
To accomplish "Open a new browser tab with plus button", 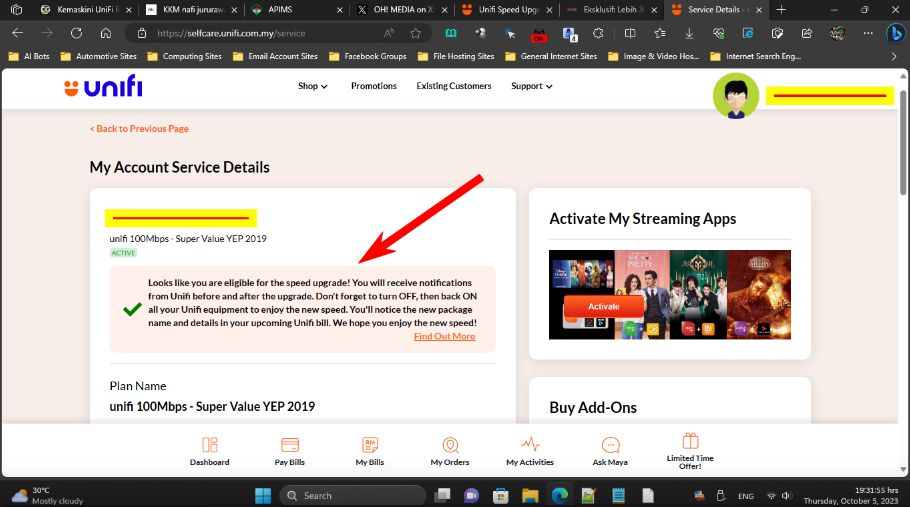I will (x=781, y=10).
